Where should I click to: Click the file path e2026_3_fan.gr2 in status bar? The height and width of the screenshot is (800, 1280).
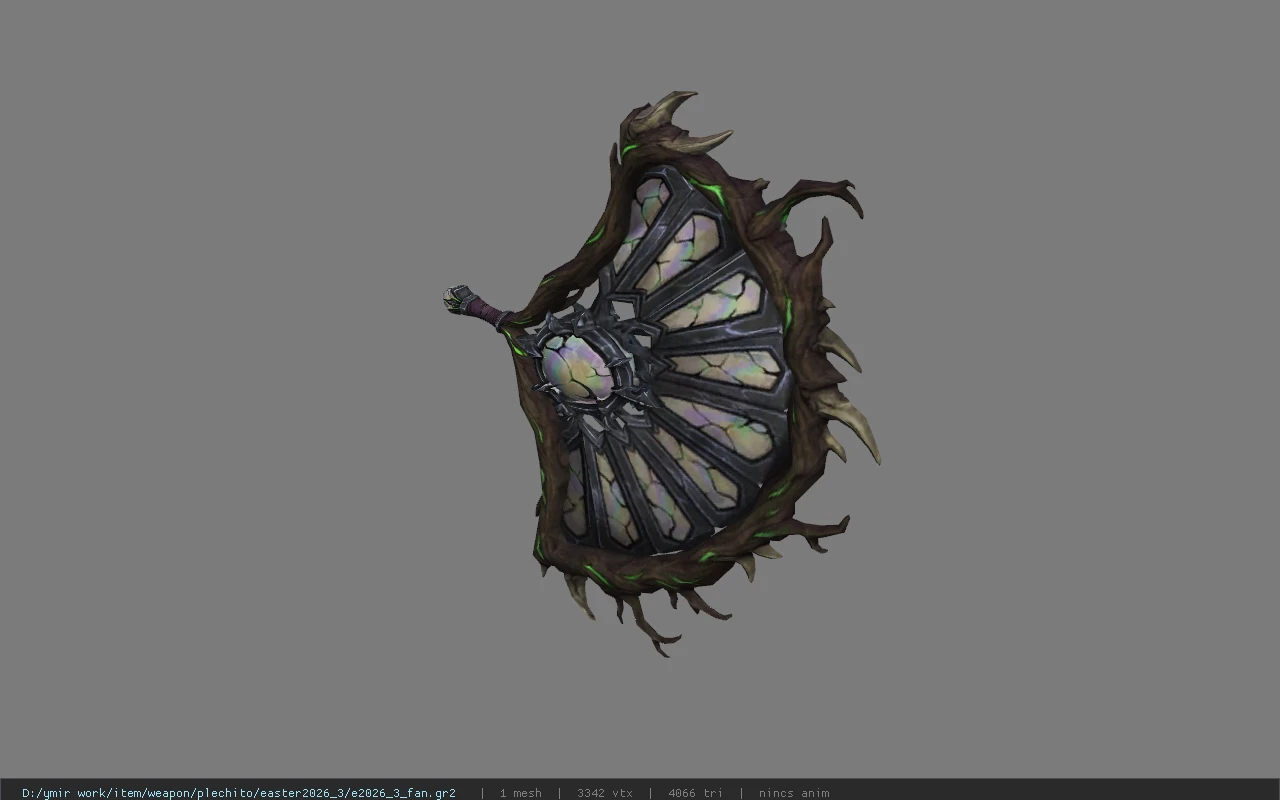tap(239, 793)
